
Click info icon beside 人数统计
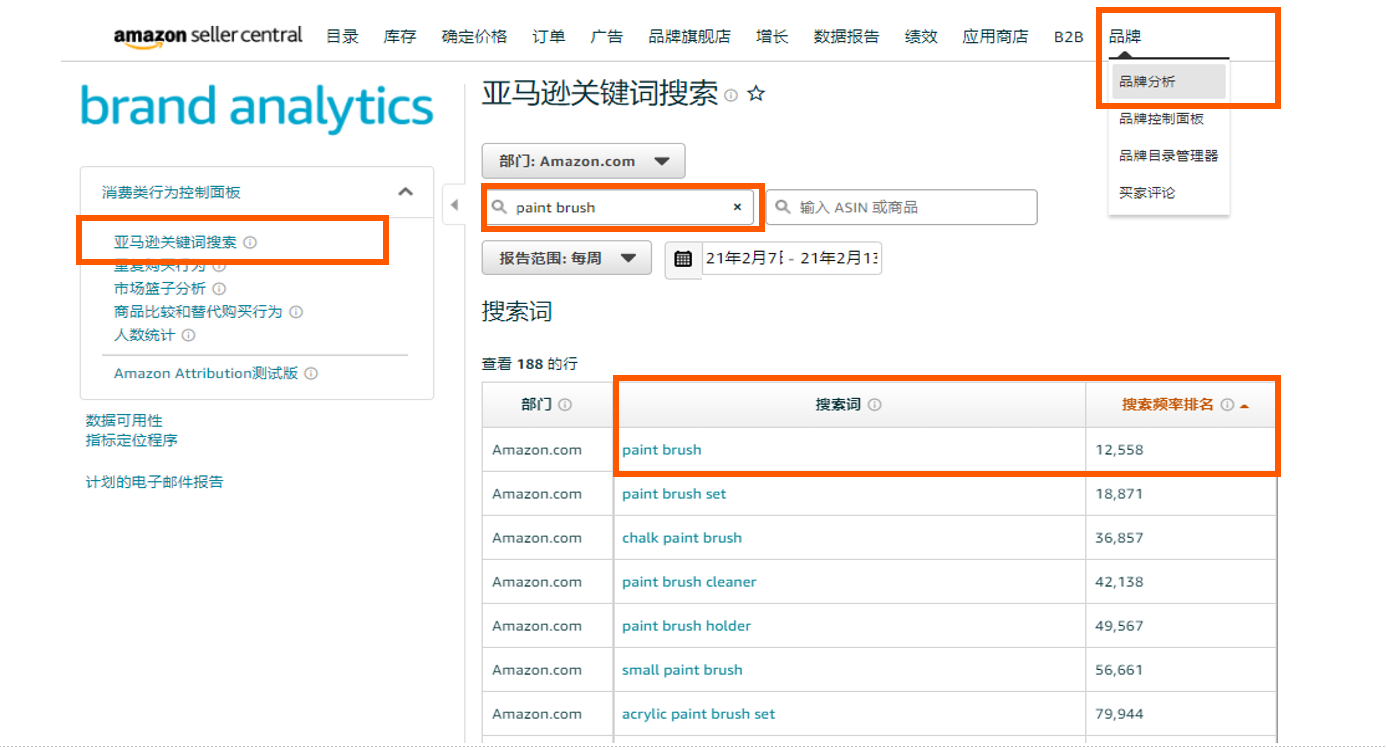tap(188, 335)
